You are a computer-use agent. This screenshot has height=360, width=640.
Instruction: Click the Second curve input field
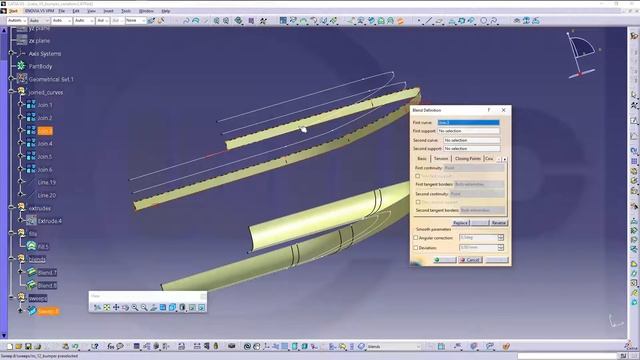coord(471,140)
